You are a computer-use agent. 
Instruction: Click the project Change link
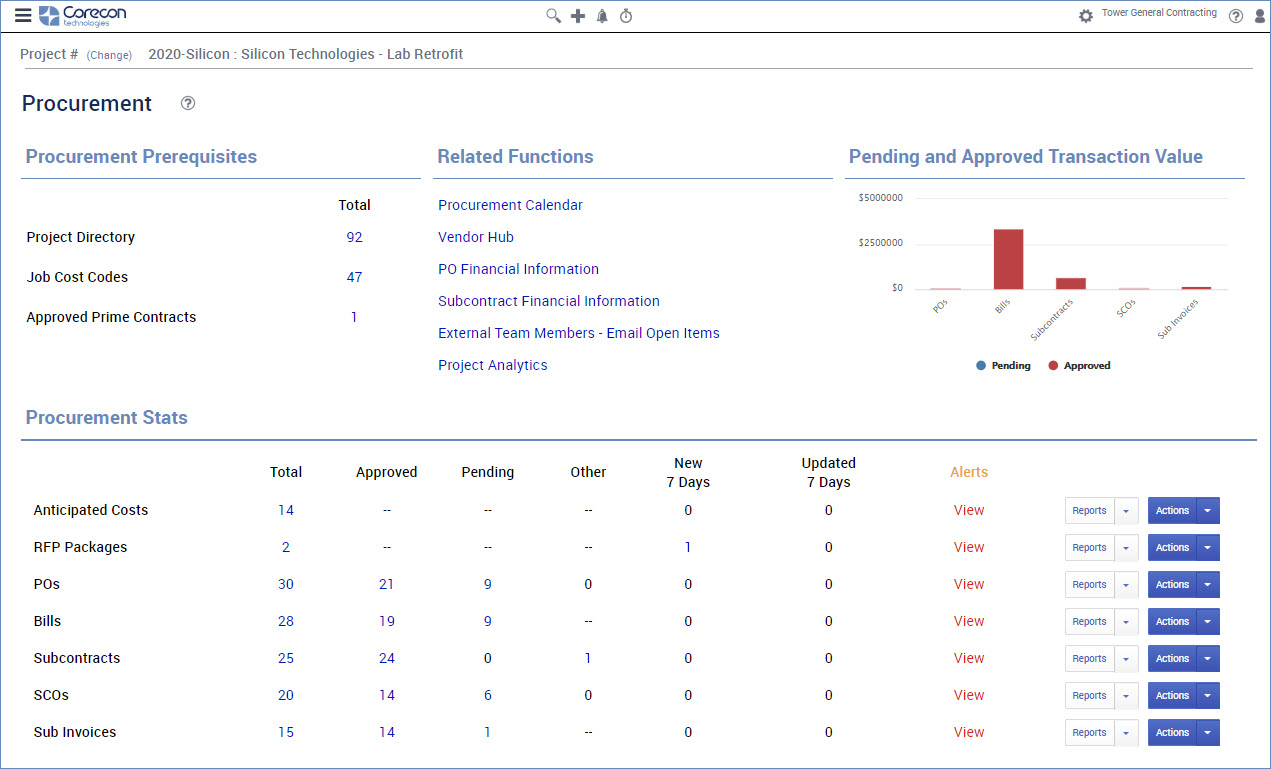point(109,56)
